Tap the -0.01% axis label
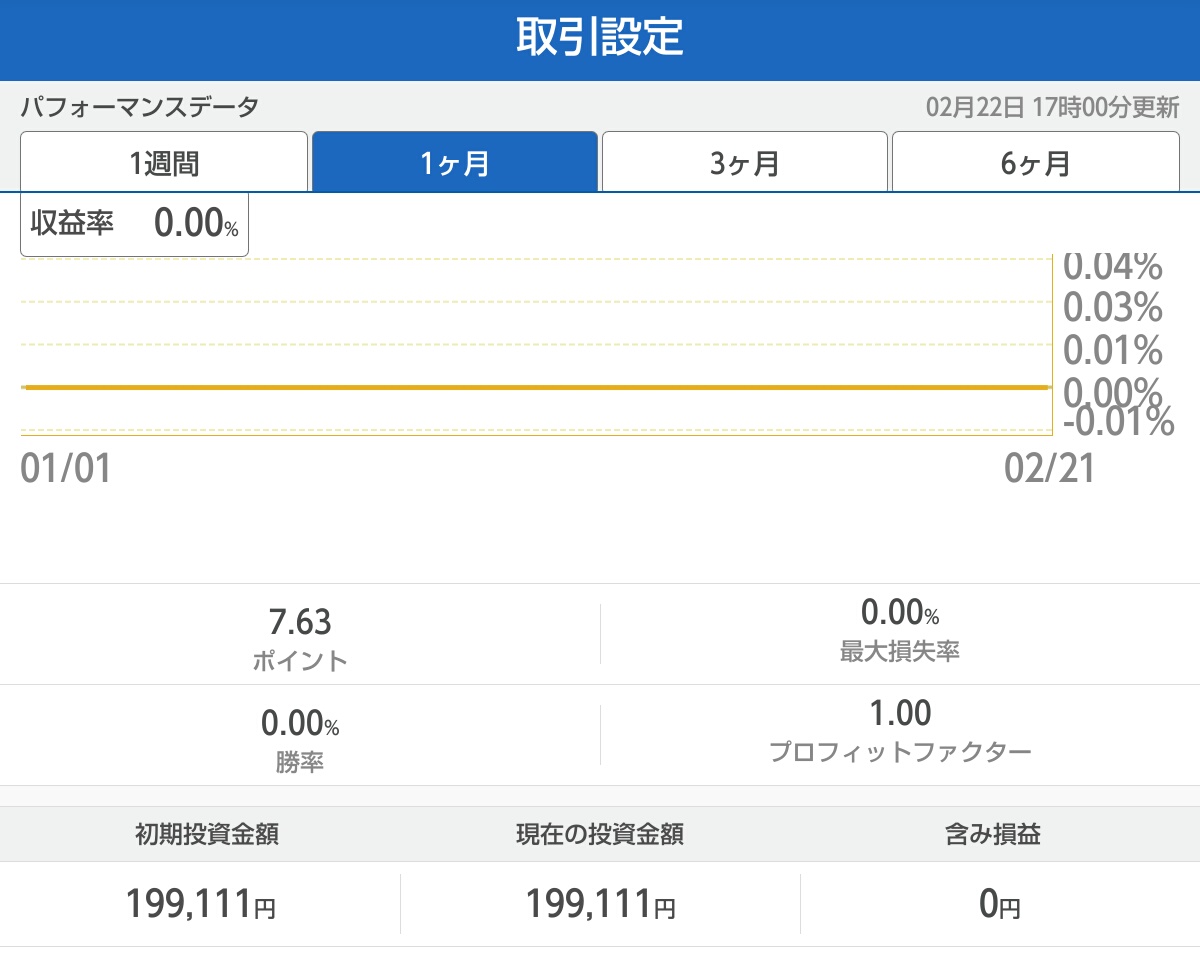 tap(1118, 423)
